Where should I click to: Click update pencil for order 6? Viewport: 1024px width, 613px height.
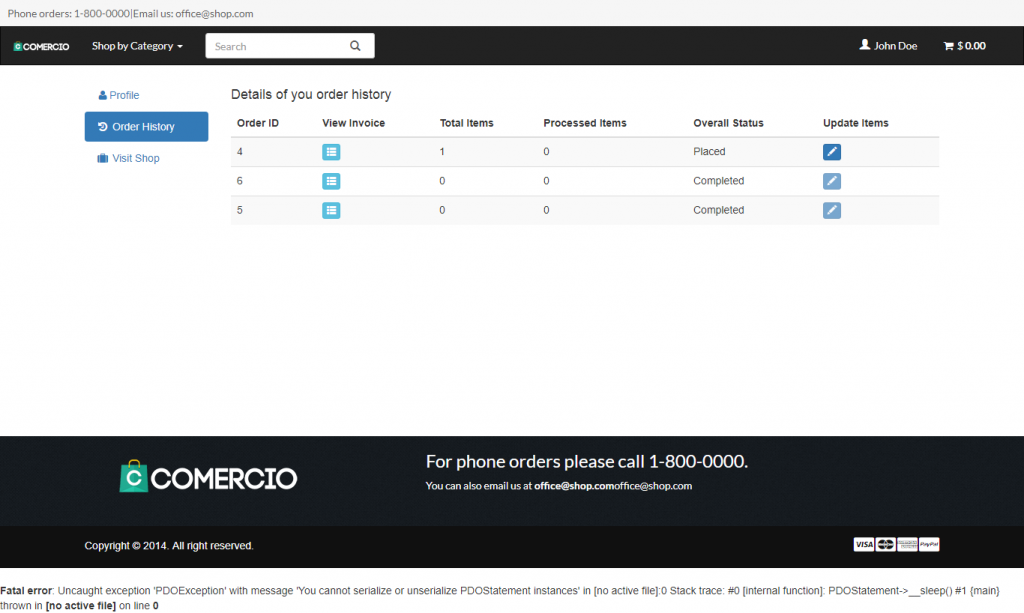[x=832, y=181]
